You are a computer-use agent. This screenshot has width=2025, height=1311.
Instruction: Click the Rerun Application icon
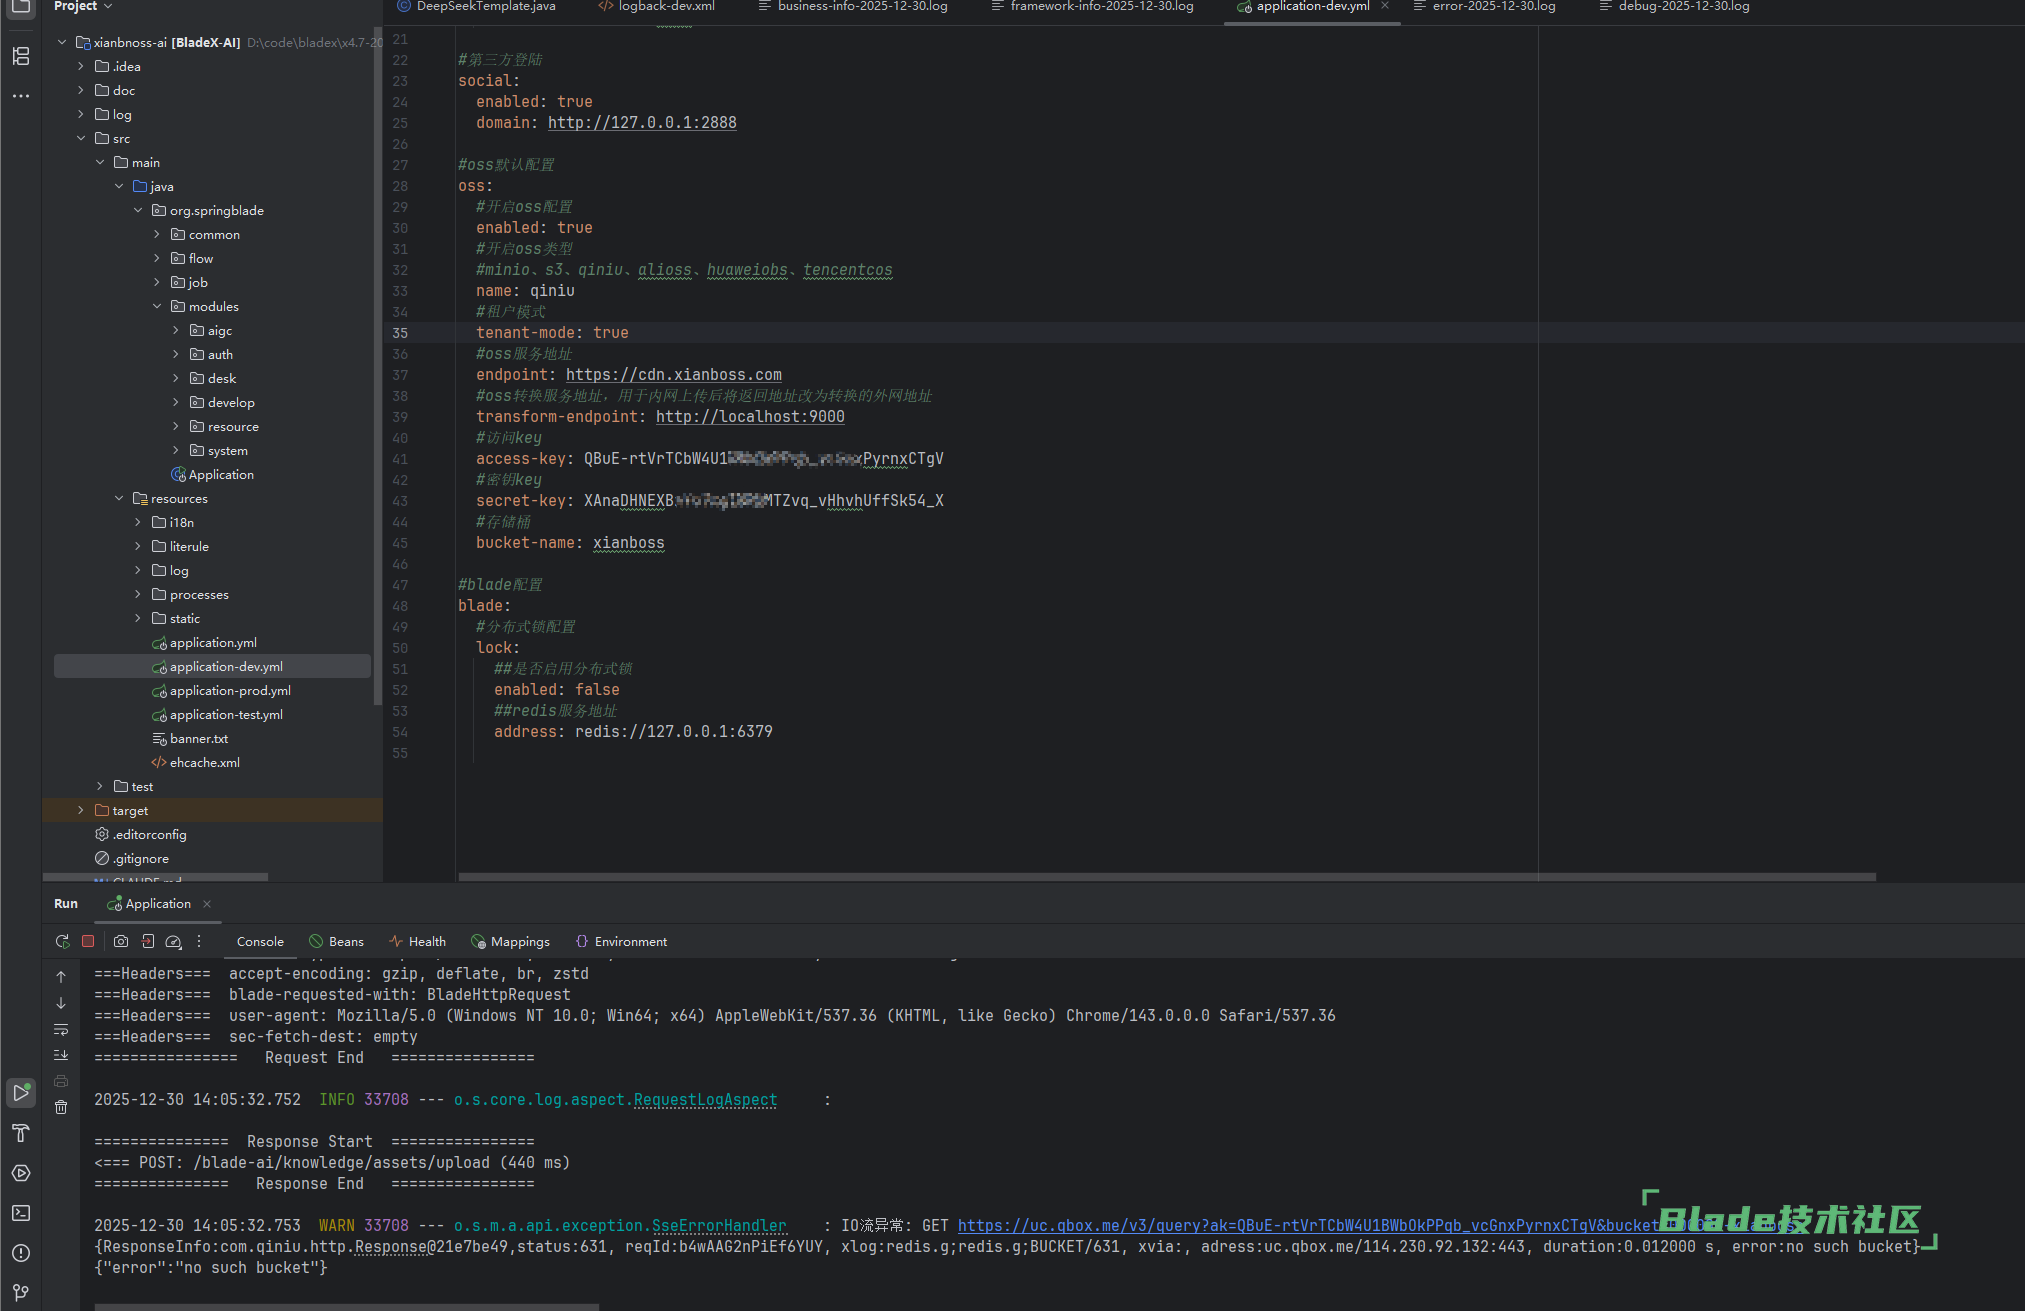62,941
